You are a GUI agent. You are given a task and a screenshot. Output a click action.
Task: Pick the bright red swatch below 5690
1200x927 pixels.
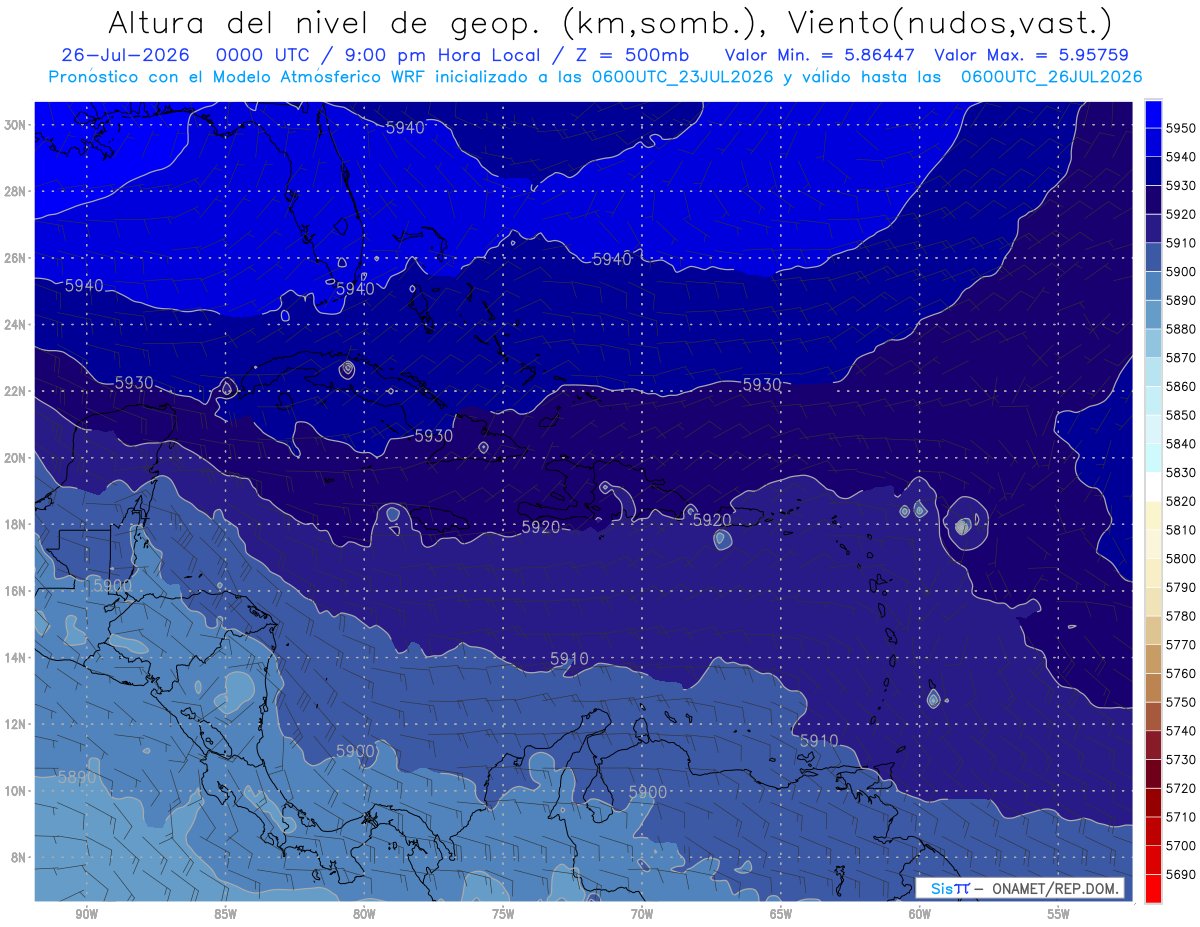coord(1153,888)
